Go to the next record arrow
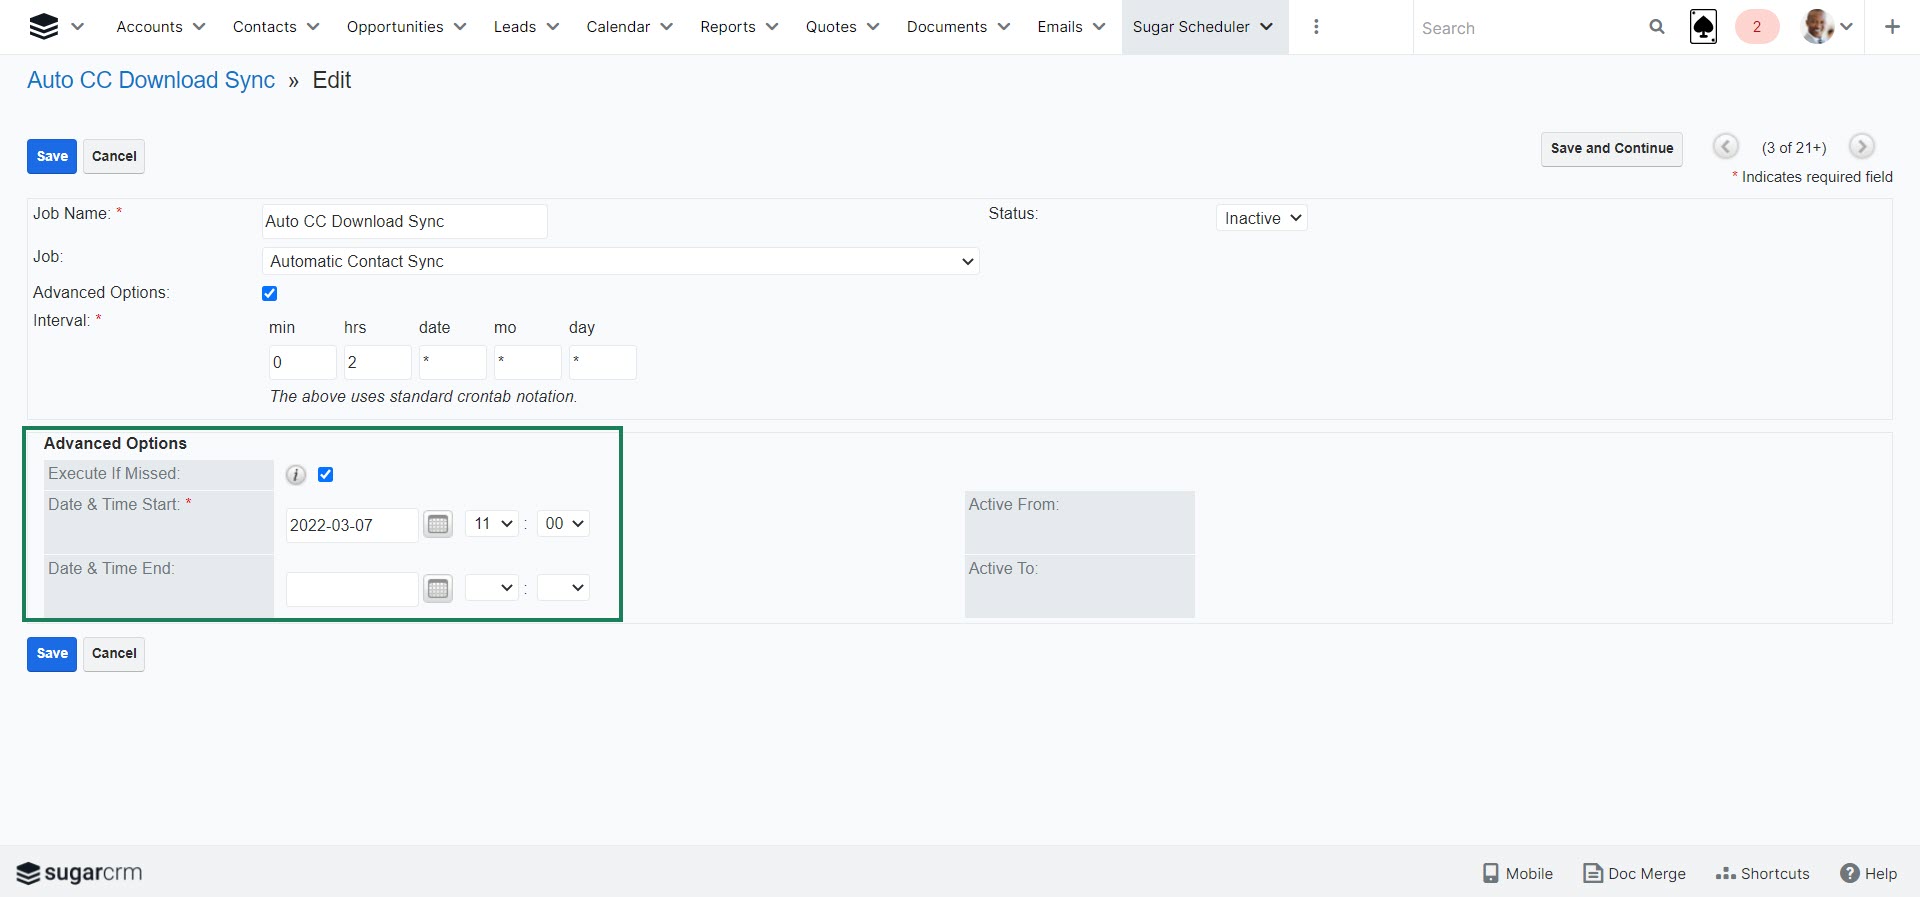The width and height of the screenshot is (1920, 897). [1860, 147]
